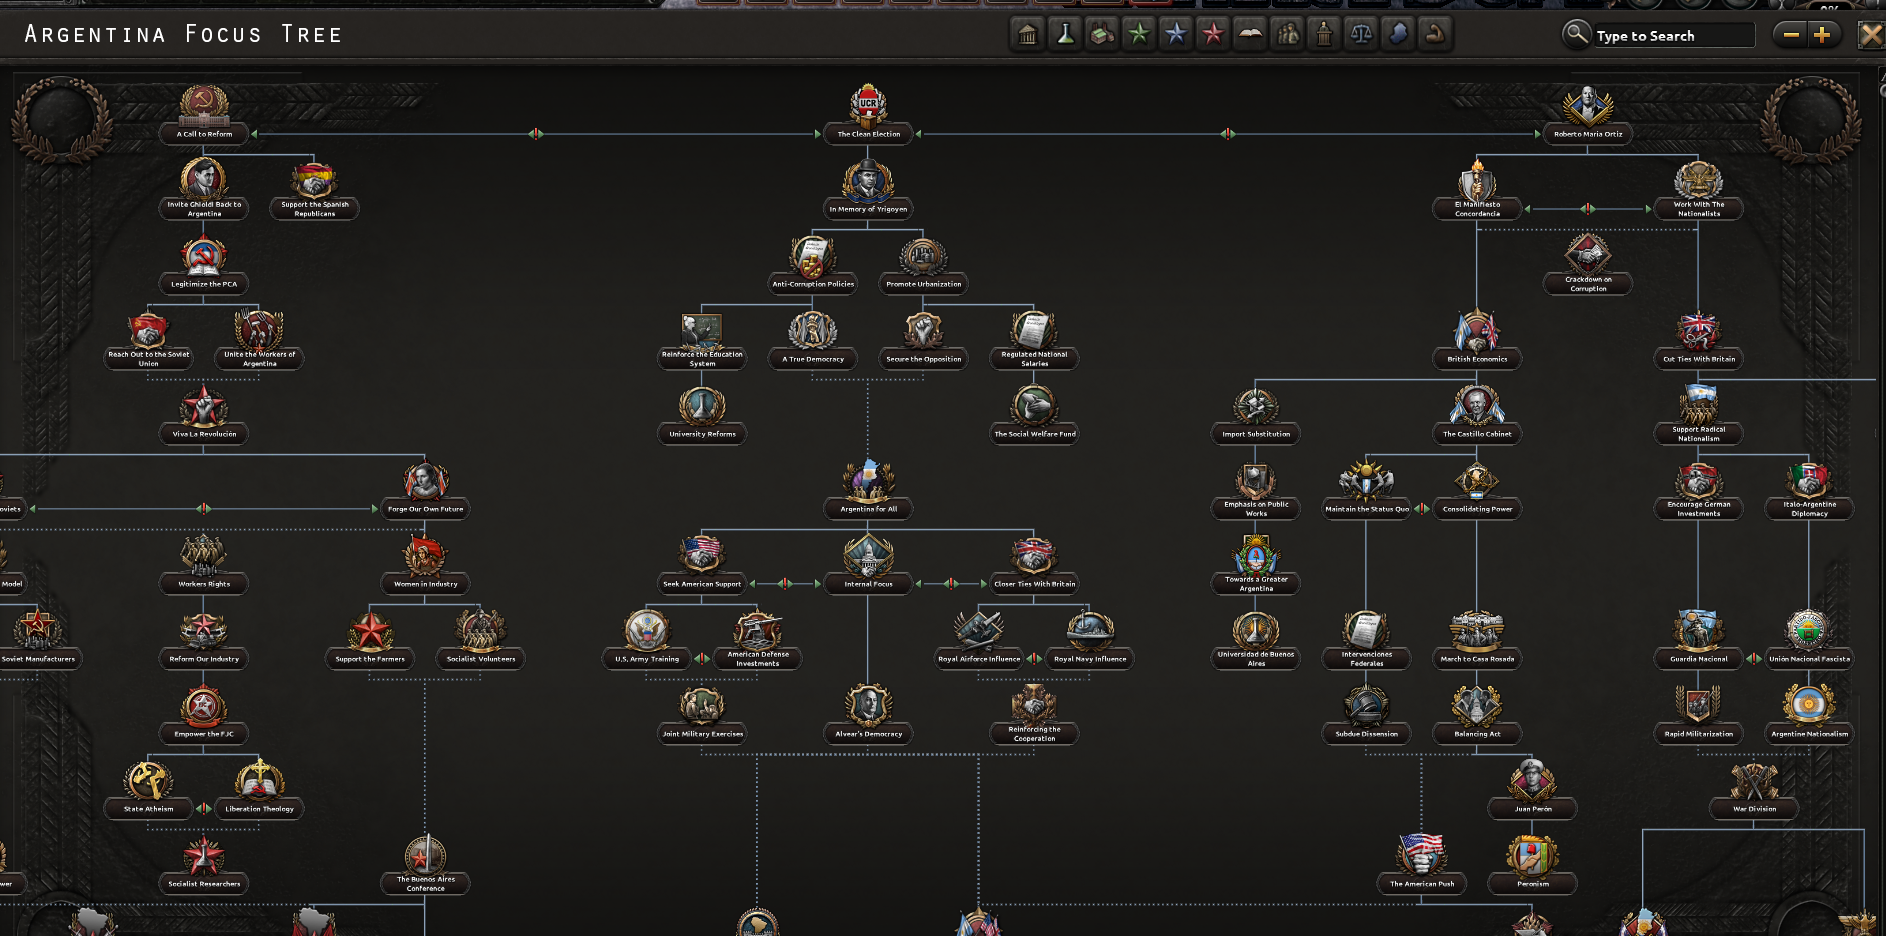The height and width of the screenshot is (936, 1886).
Task: Select Support the Spanish Republicans focus
Action: click(x=315, y=189)
